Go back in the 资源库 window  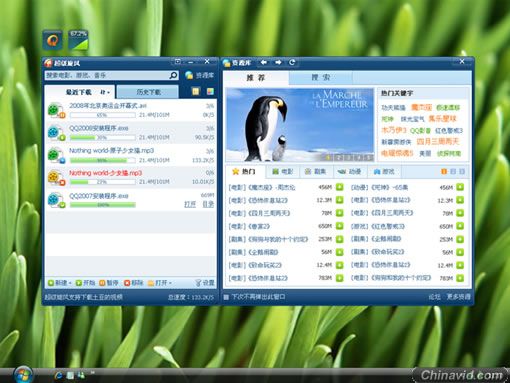tap(264, 62)
